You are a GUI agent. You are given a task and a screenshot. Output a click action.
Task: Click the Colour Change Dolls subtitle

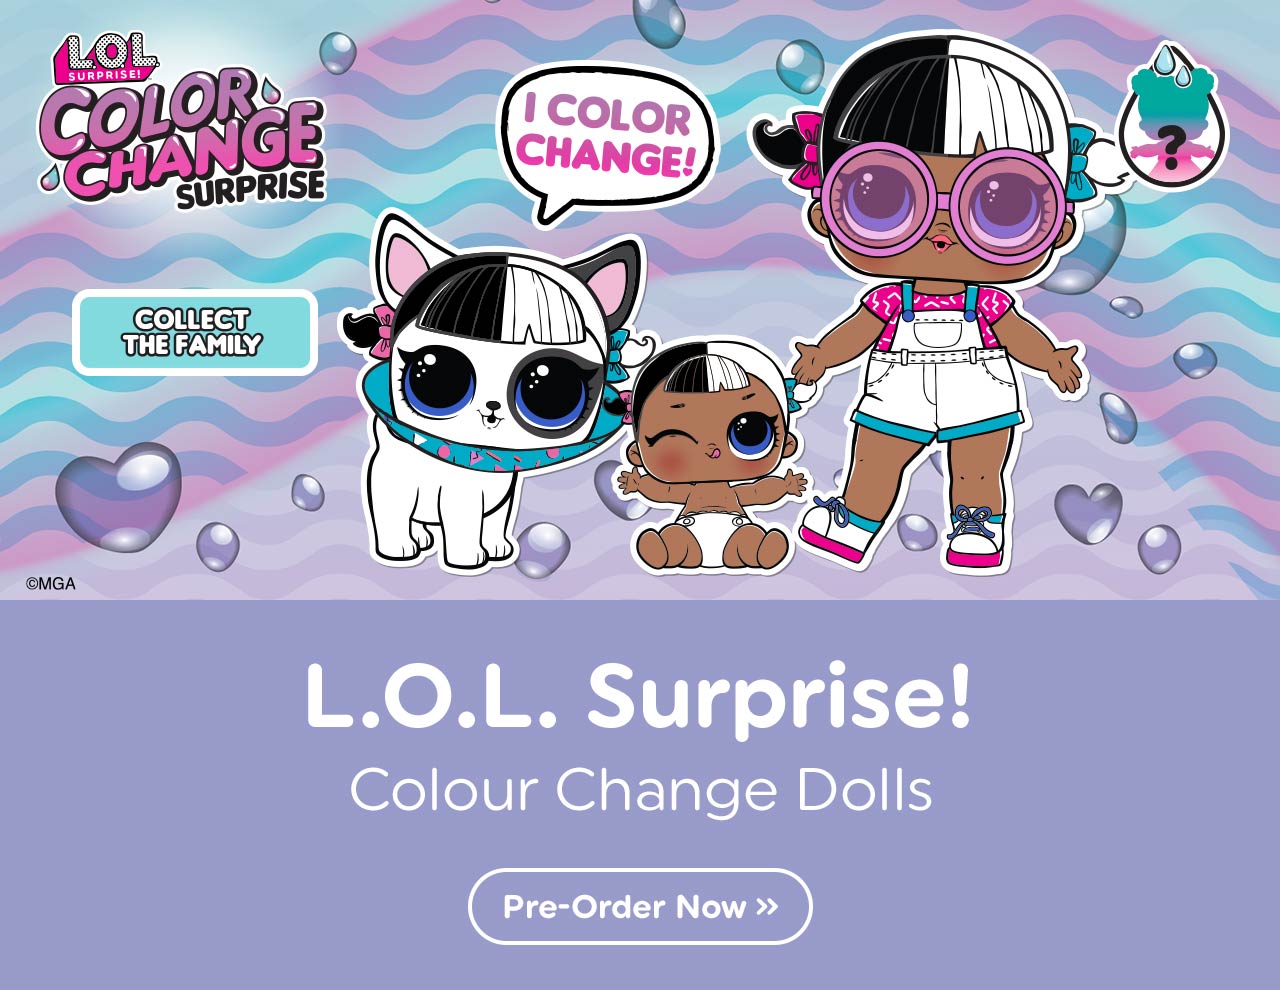(641, 790)
